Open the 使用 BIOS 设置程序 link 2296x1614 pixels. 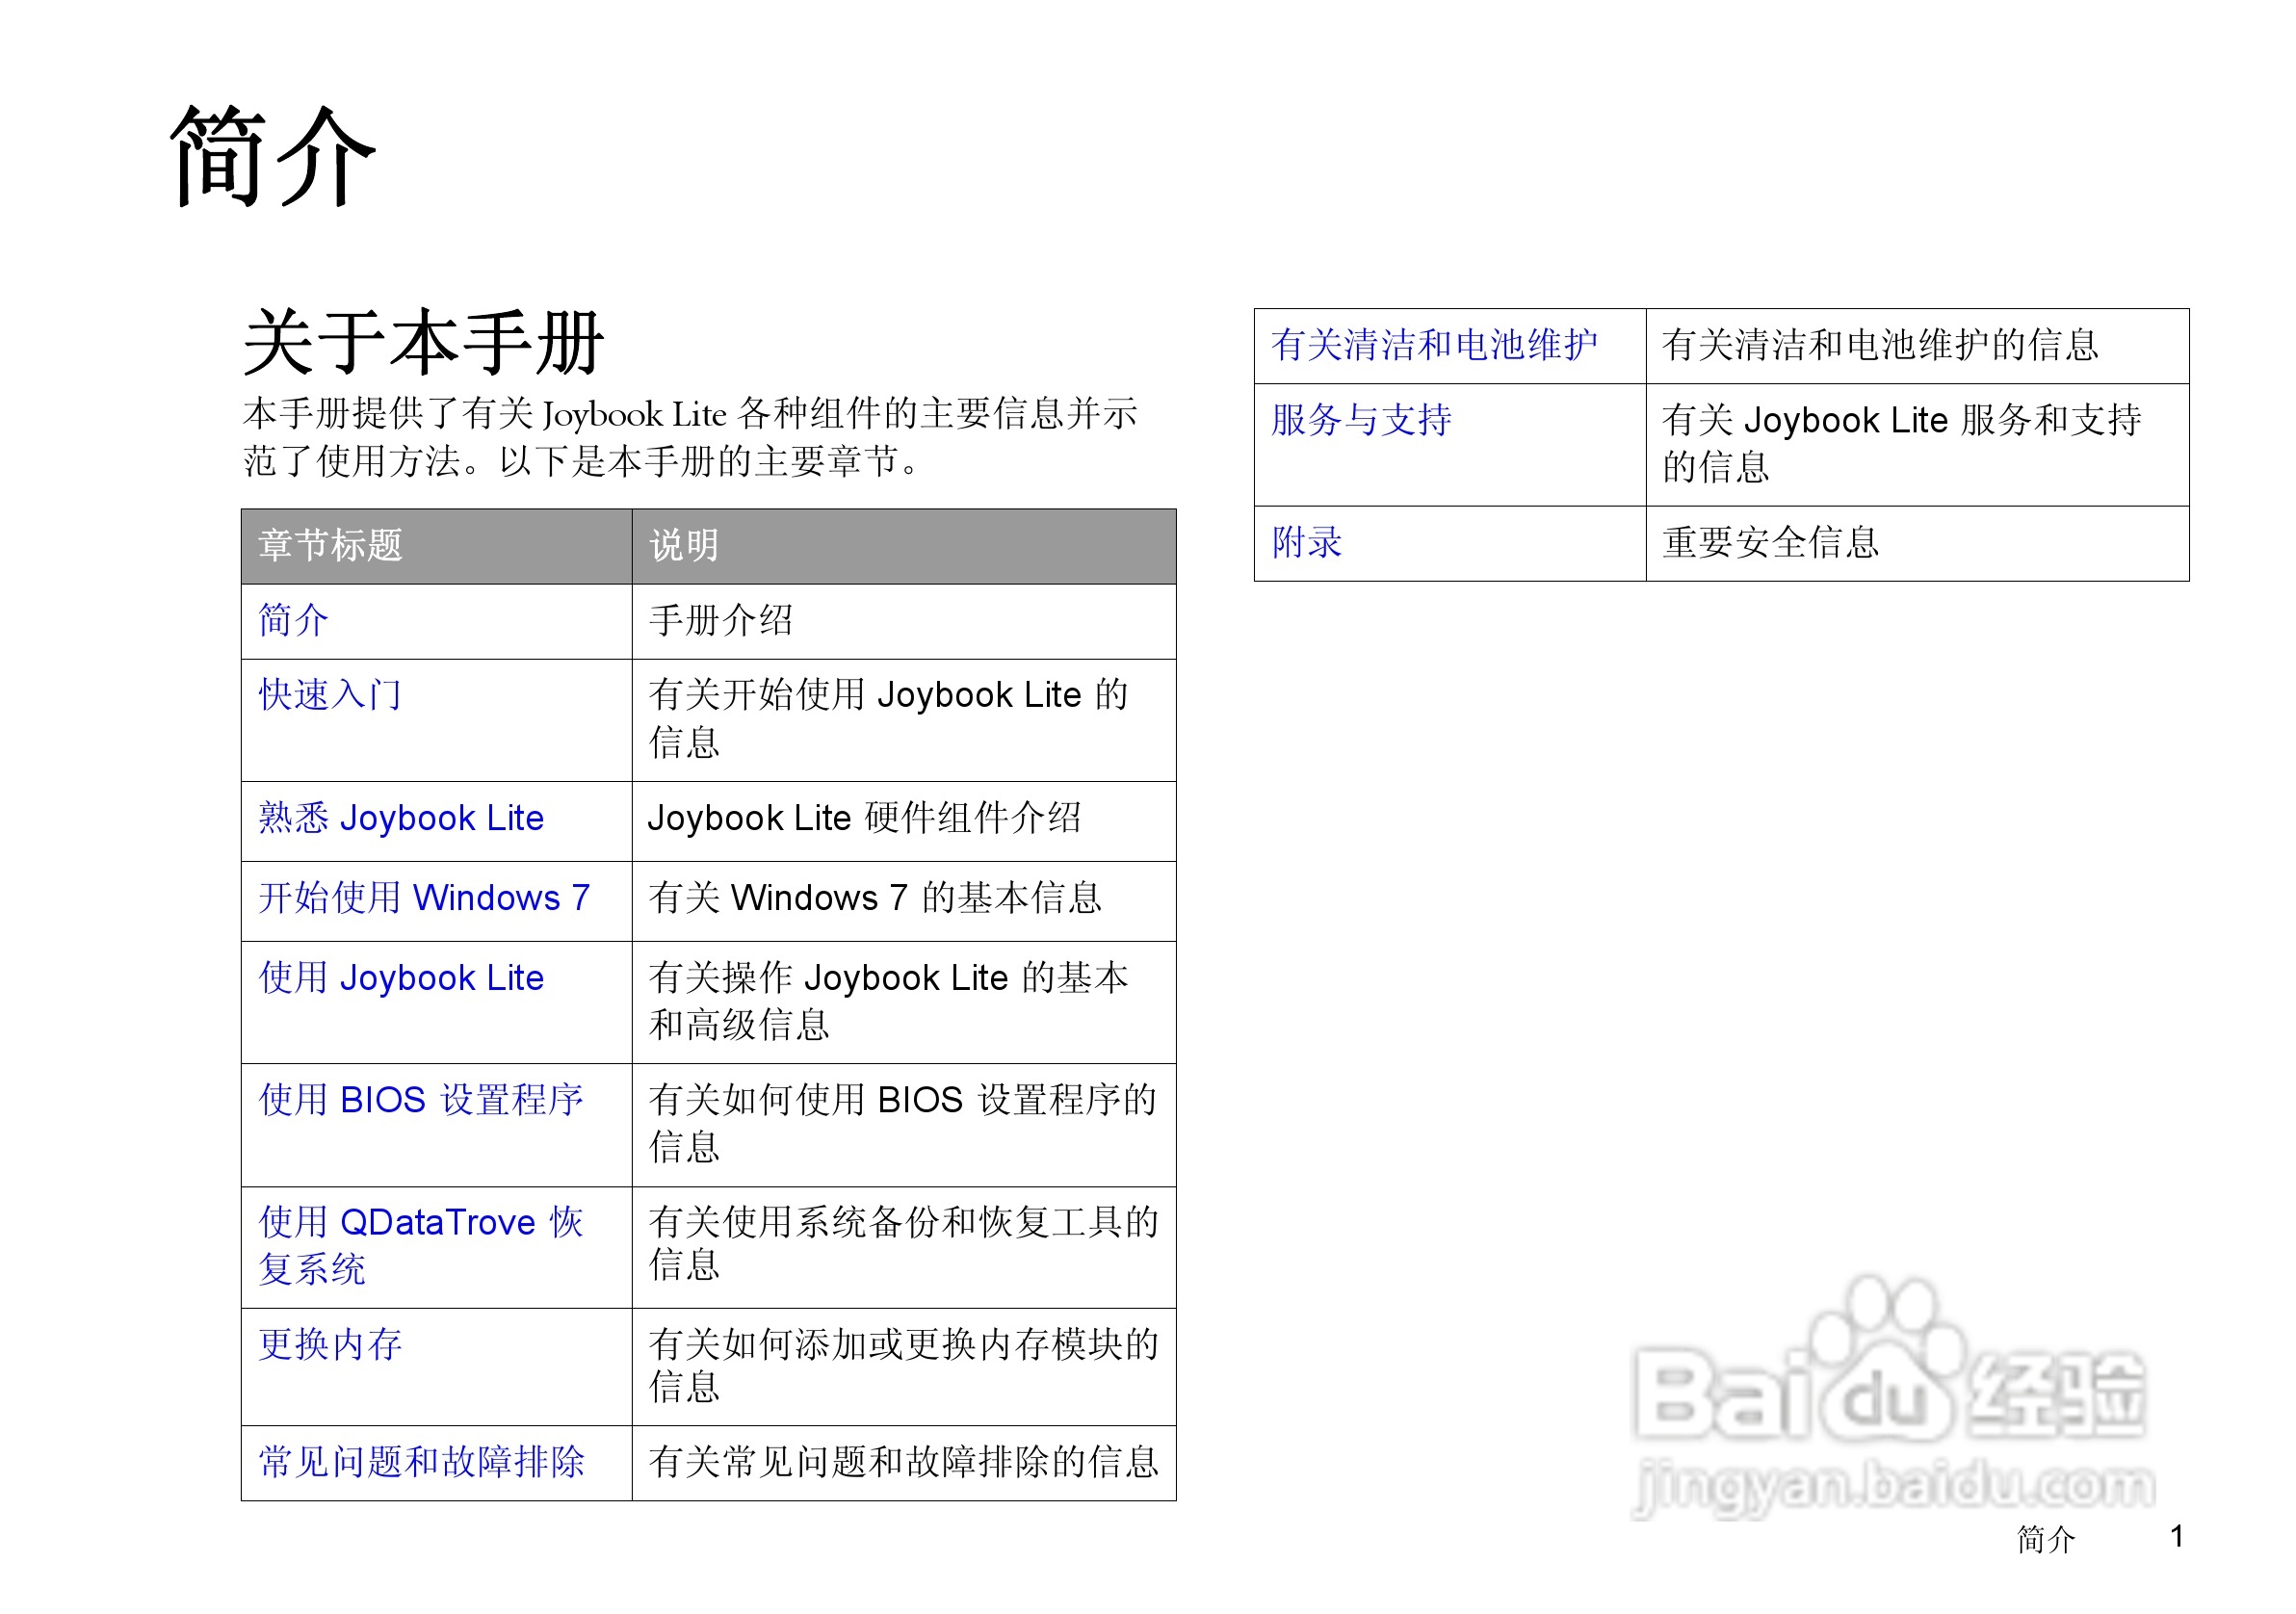coord(422,1100)
